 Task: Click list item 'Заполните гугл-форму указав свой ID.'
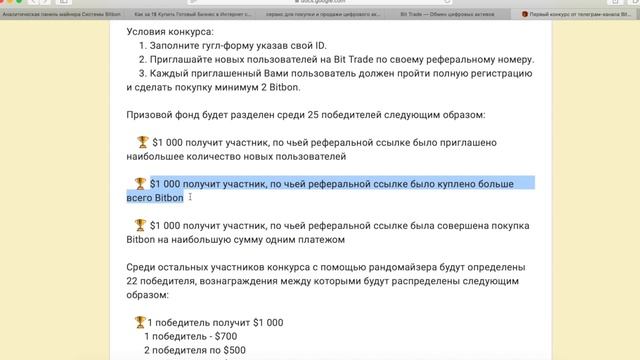pyautogui.click(x=238, y=46)
